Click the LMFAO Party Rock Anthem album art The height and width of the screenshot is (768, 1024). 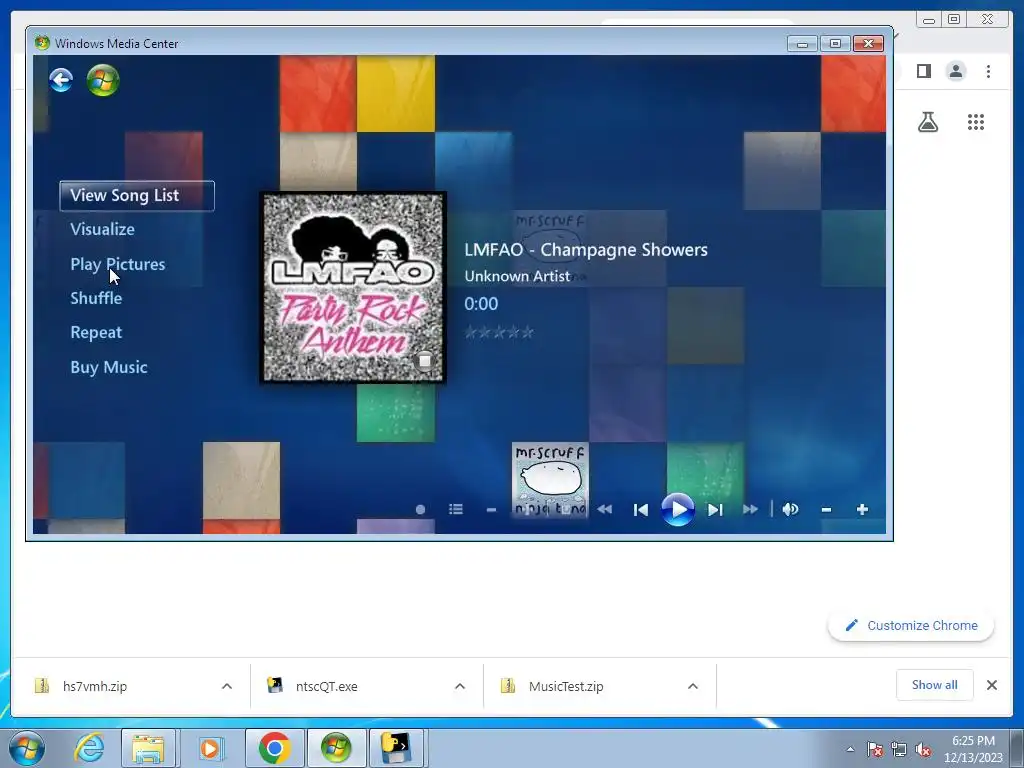click(x=353, y=287)
